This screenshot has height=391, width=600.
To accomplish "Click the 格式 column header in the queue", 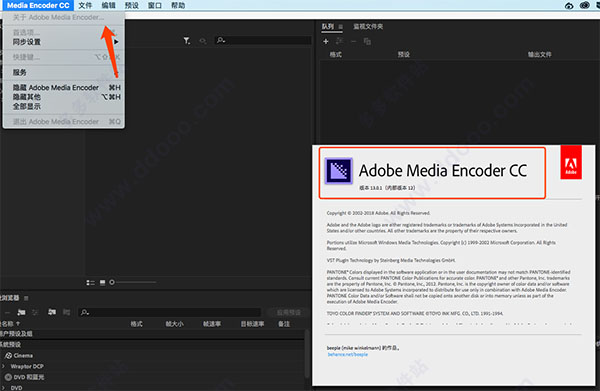I will tap(336, 54).
